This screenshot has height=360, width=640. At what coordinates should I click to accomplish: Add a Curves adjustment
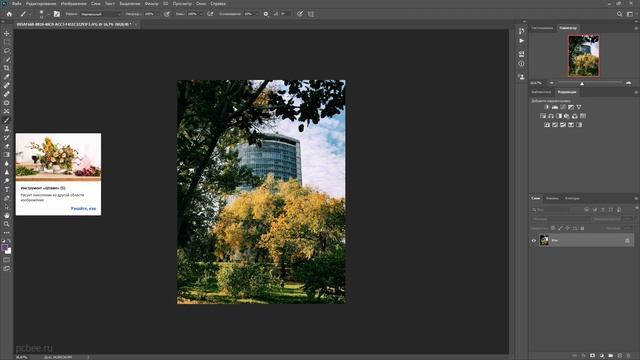click(x=563, y=107)
